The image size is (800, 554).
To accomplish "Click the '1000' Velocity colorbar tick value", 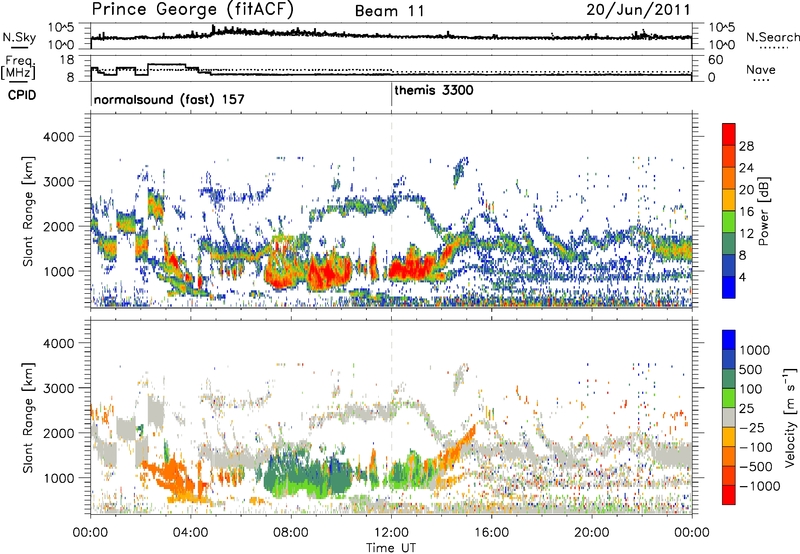I will pyautogui.click(x=754, y=350).
